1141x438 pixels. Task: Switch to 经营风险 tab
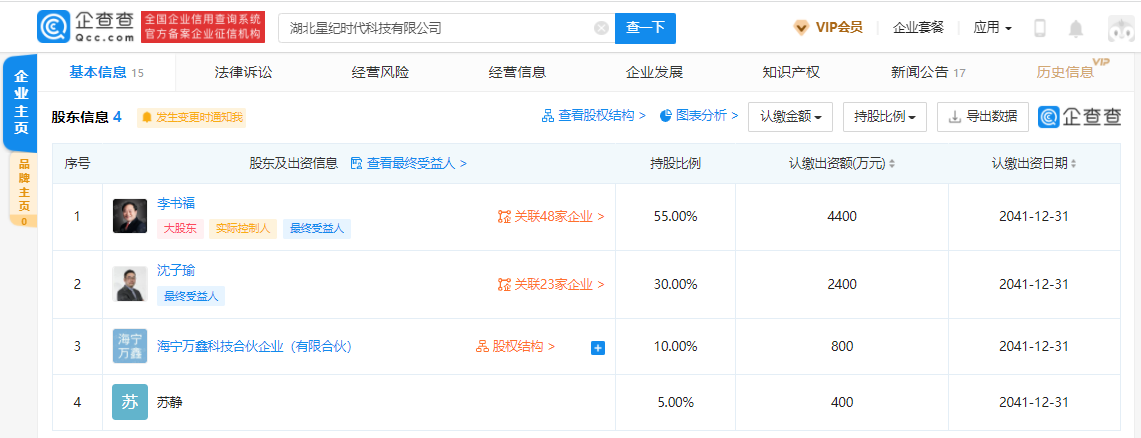click(x=380, y=72)
